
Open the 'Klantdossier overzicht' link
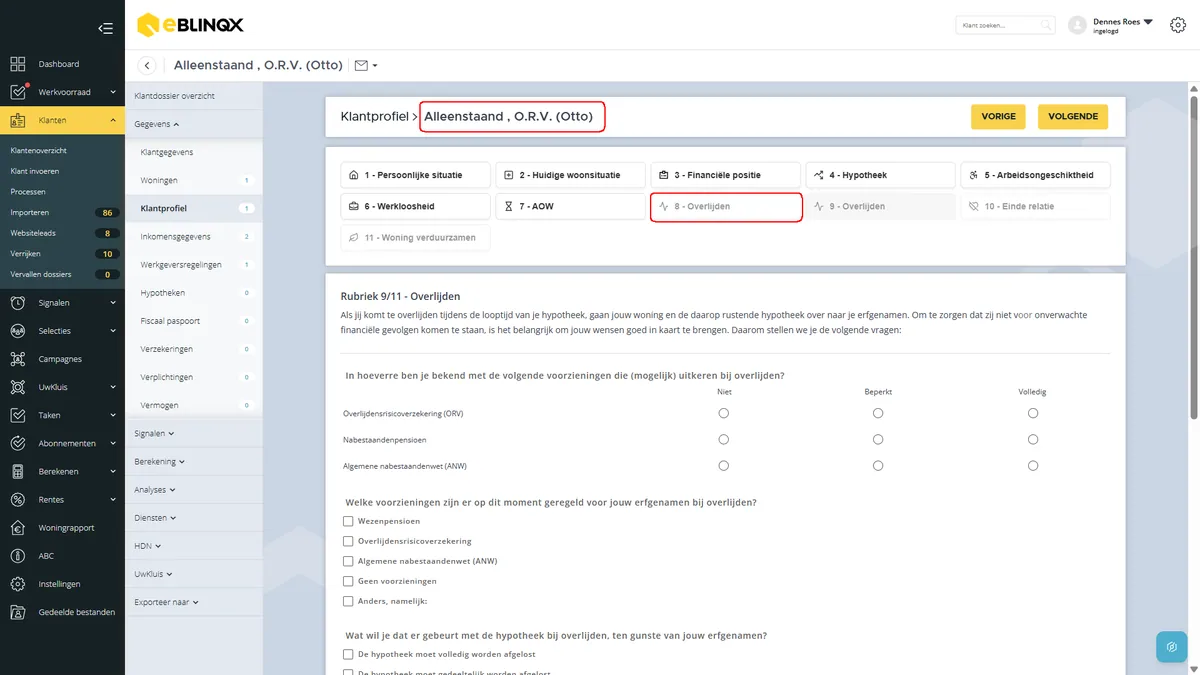click(x=175, y=96)
